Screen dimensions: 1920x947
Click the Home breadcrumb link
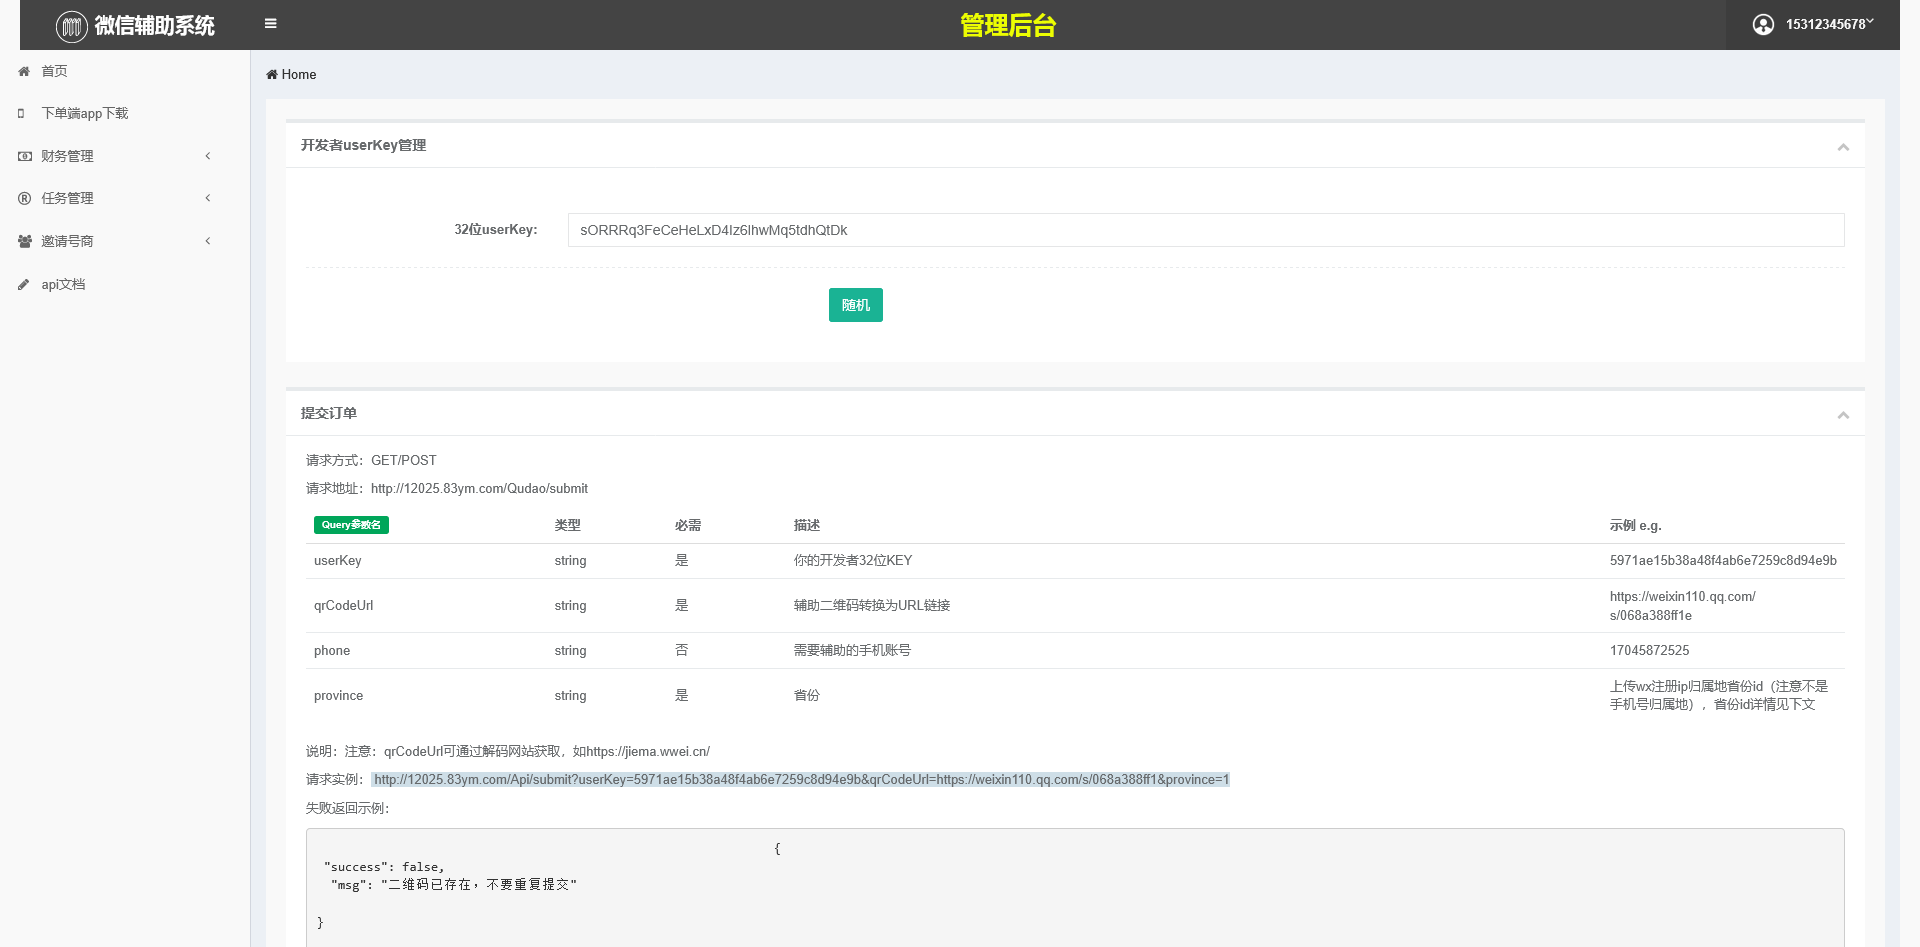pos(299,74)
